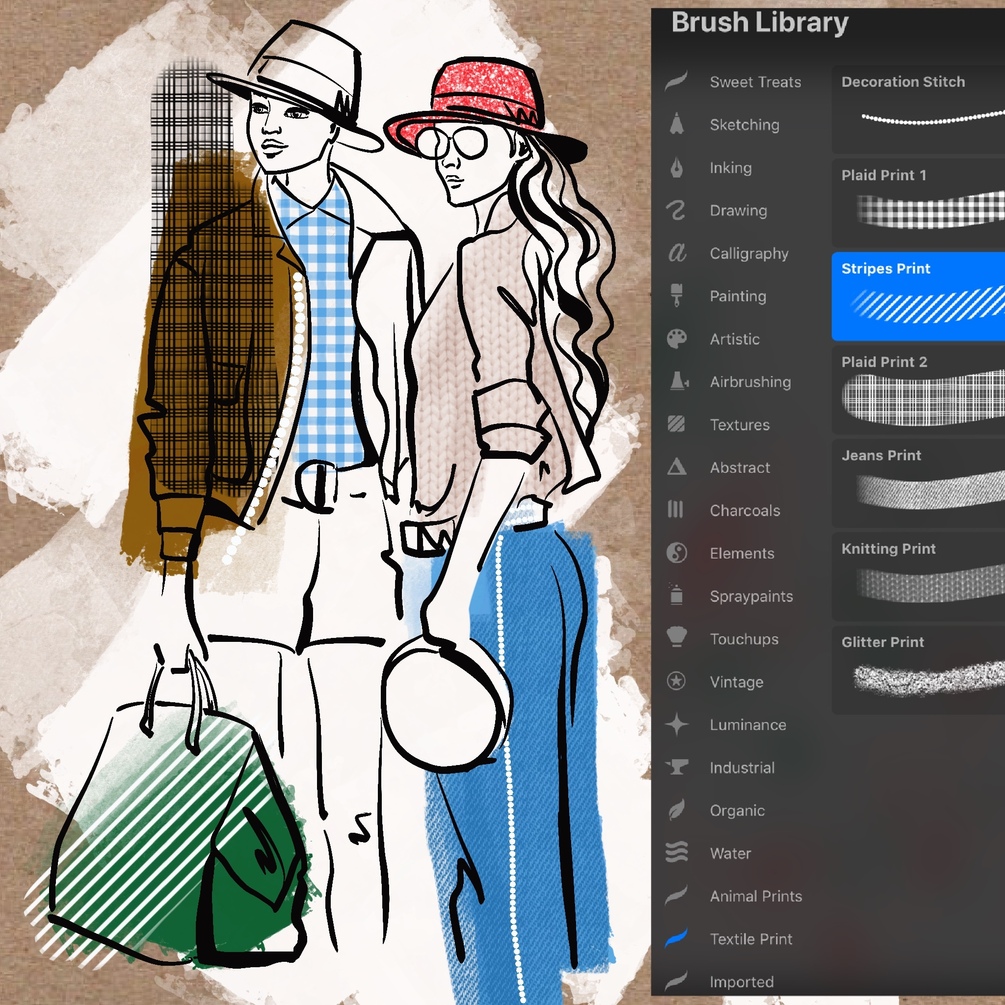Click the Artistic palette icon
Viewport: 1005px width, 1005px height.
coord(676,338)
